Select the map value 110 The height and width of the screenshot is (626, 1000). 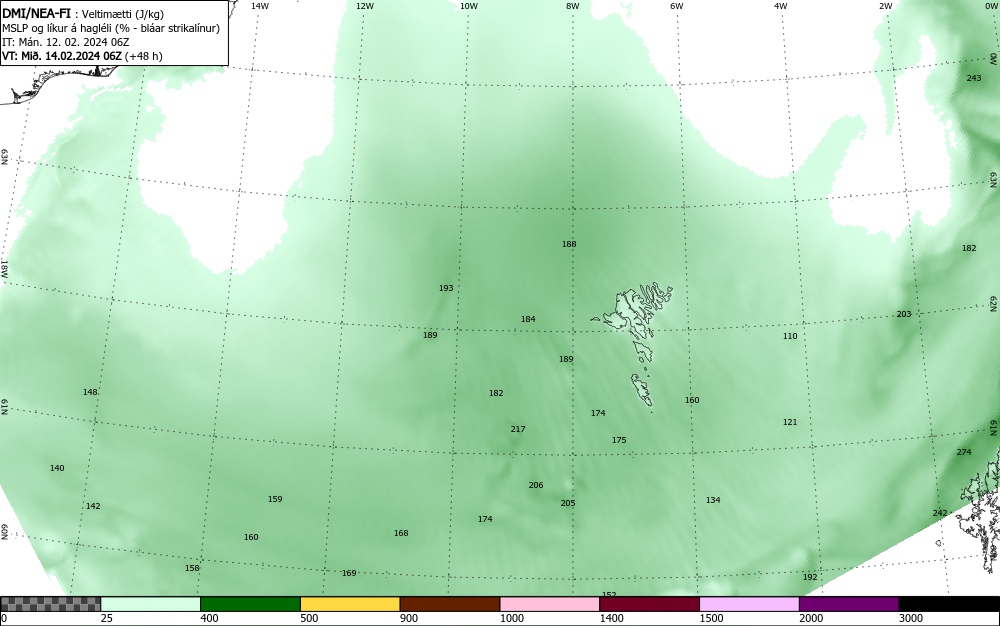[790, 336]
